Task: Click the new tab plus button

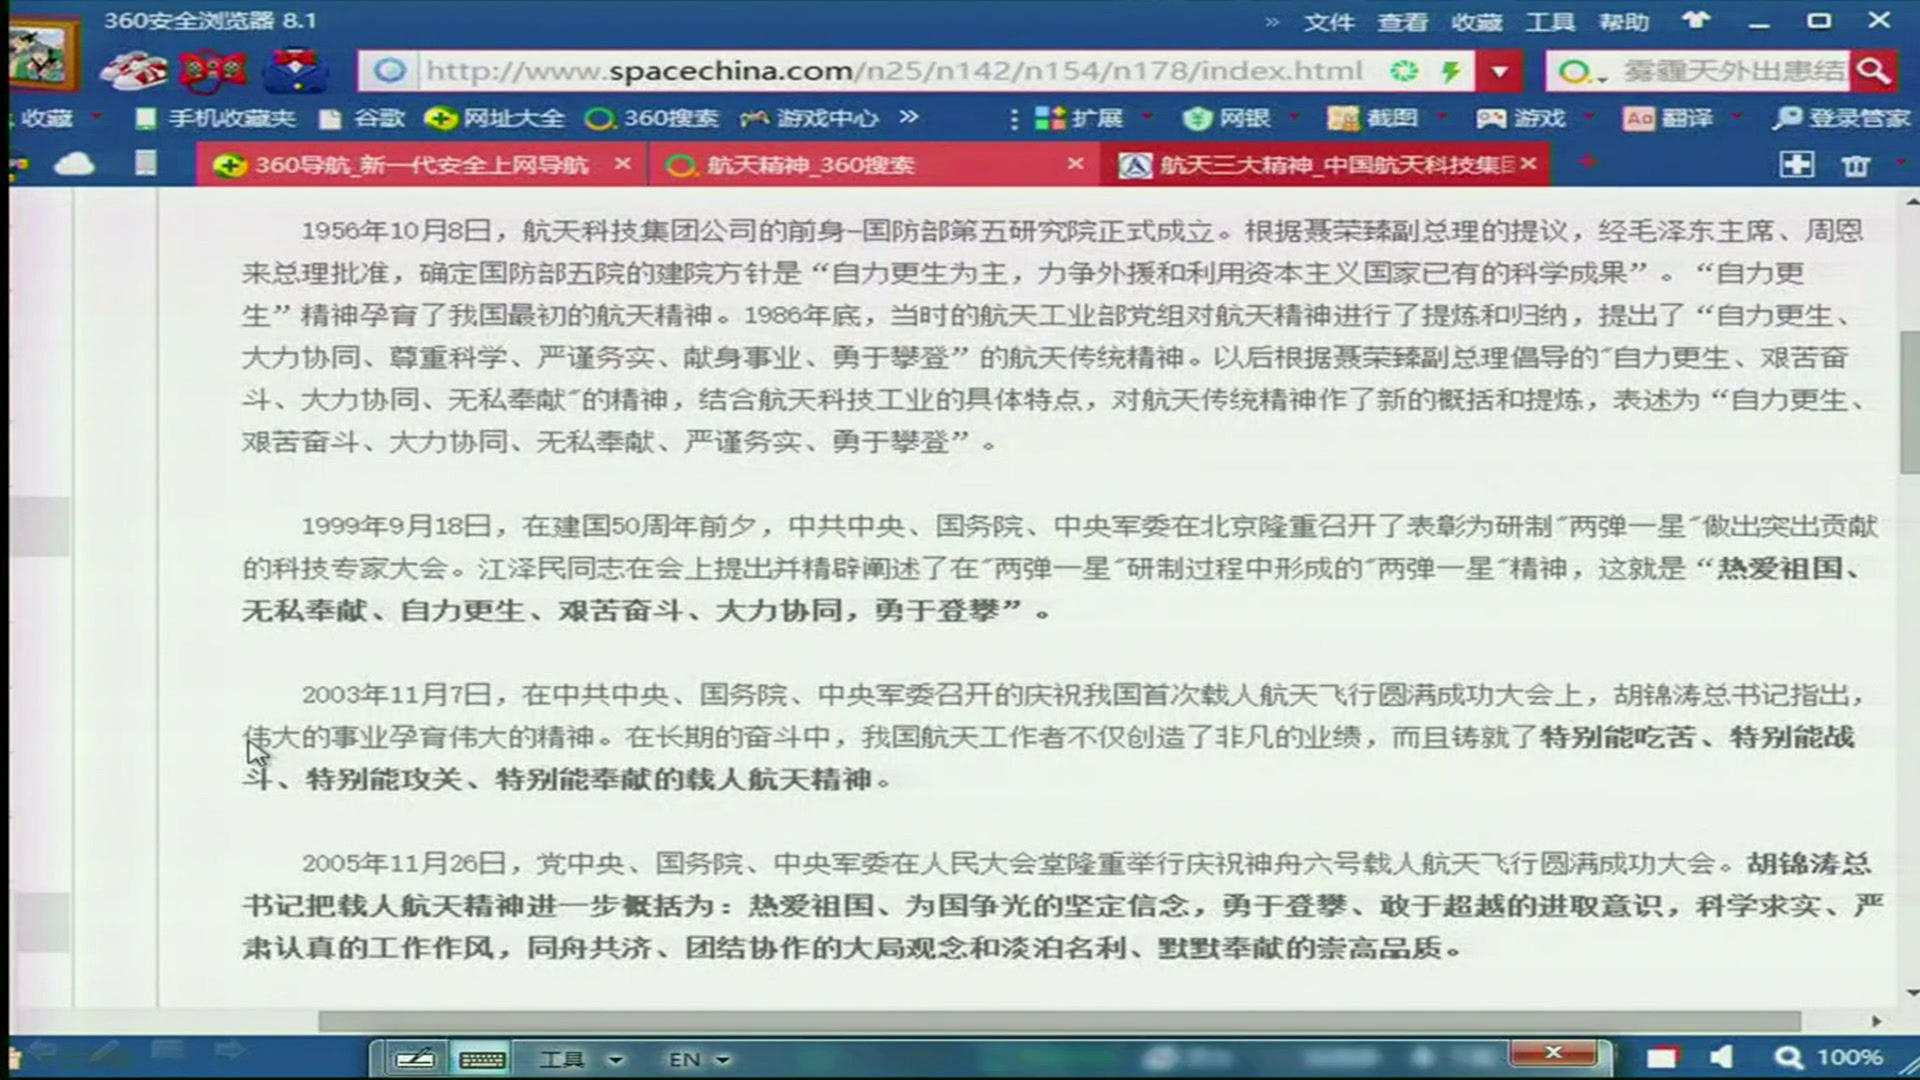Action: pyautogui.click(x=1587, y=162)
